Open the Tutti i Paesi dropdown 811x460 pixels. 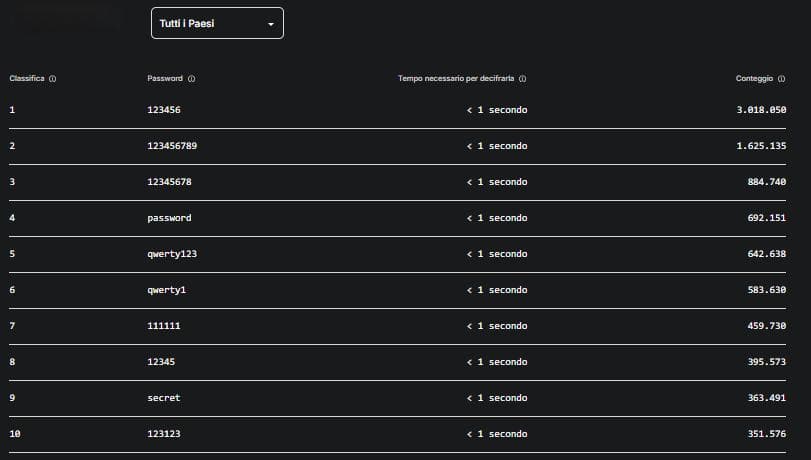[217, 23]
